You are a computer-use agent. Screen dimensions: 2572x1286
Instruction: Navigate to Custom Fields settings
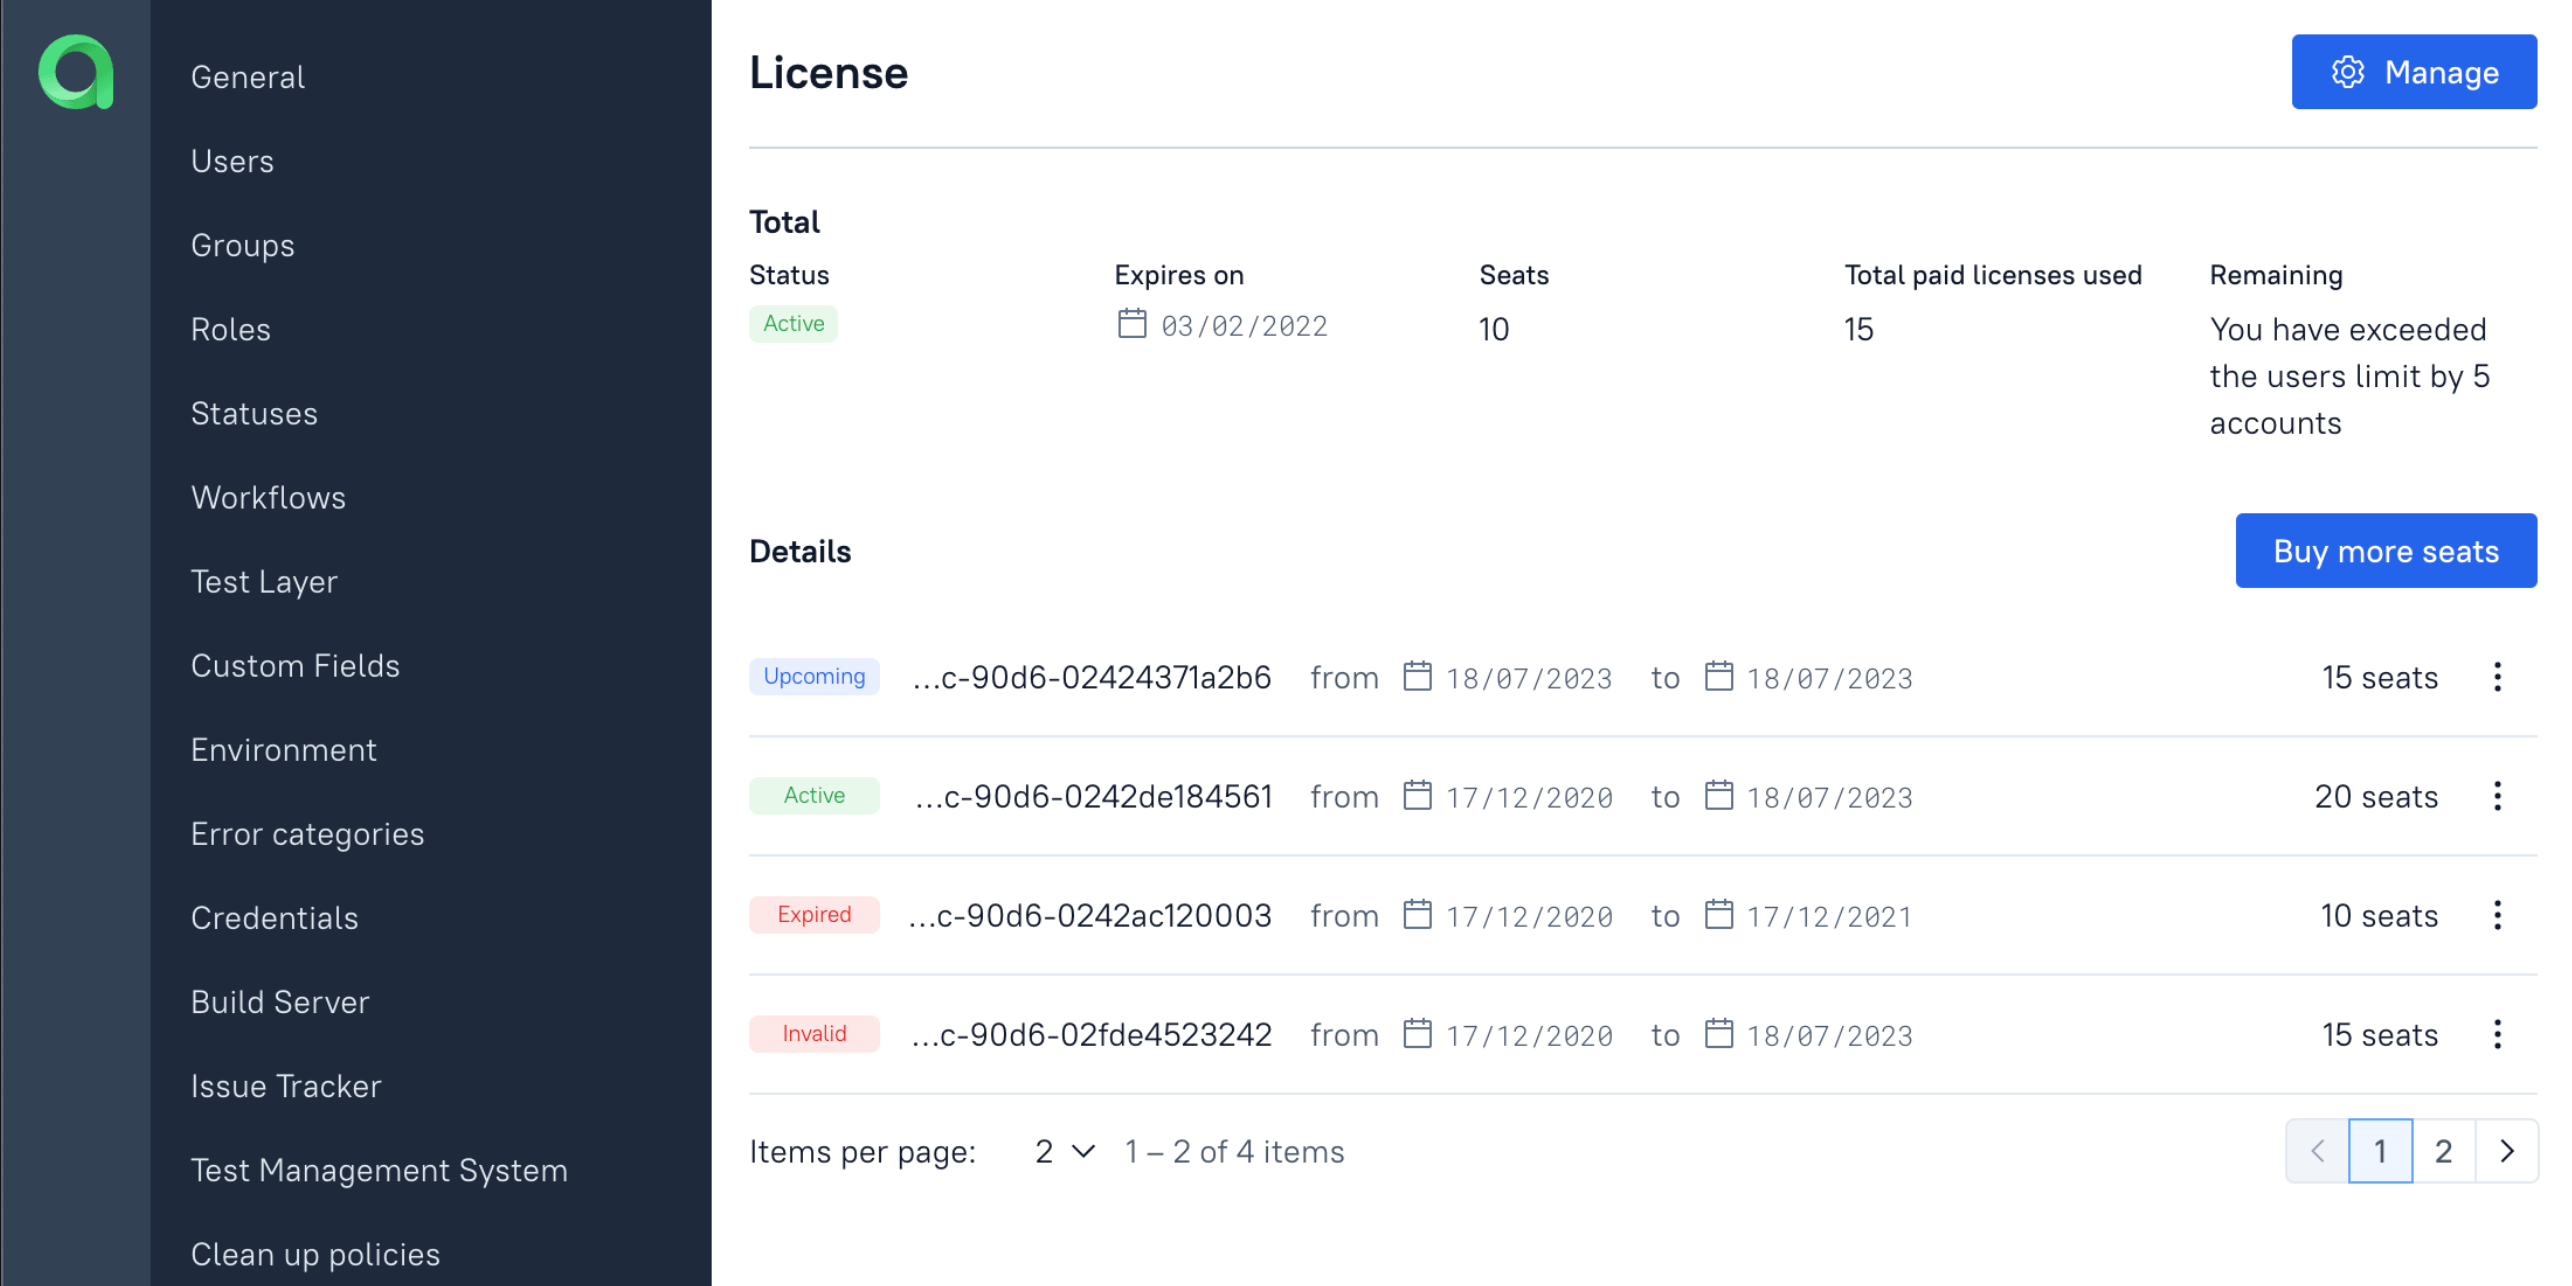pyautogui.click(x=295, y=666)
